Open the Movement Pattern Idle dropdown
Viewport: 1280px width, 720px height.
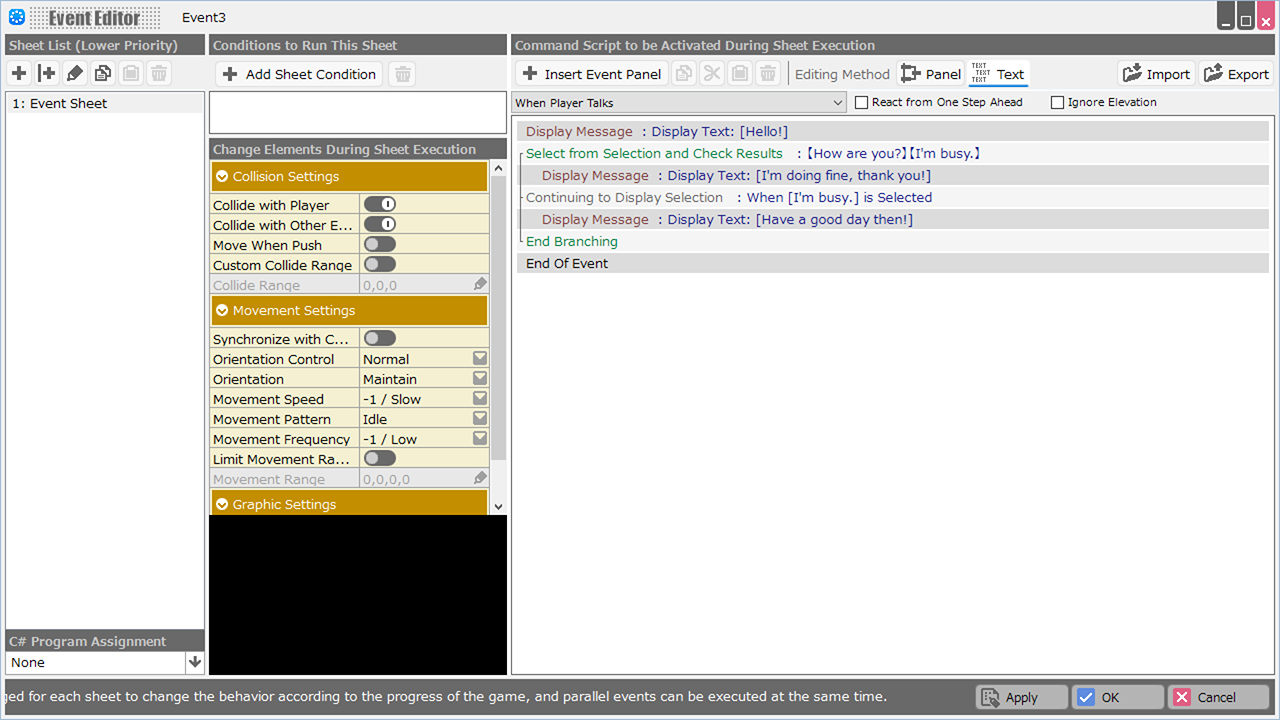[480, 419]
